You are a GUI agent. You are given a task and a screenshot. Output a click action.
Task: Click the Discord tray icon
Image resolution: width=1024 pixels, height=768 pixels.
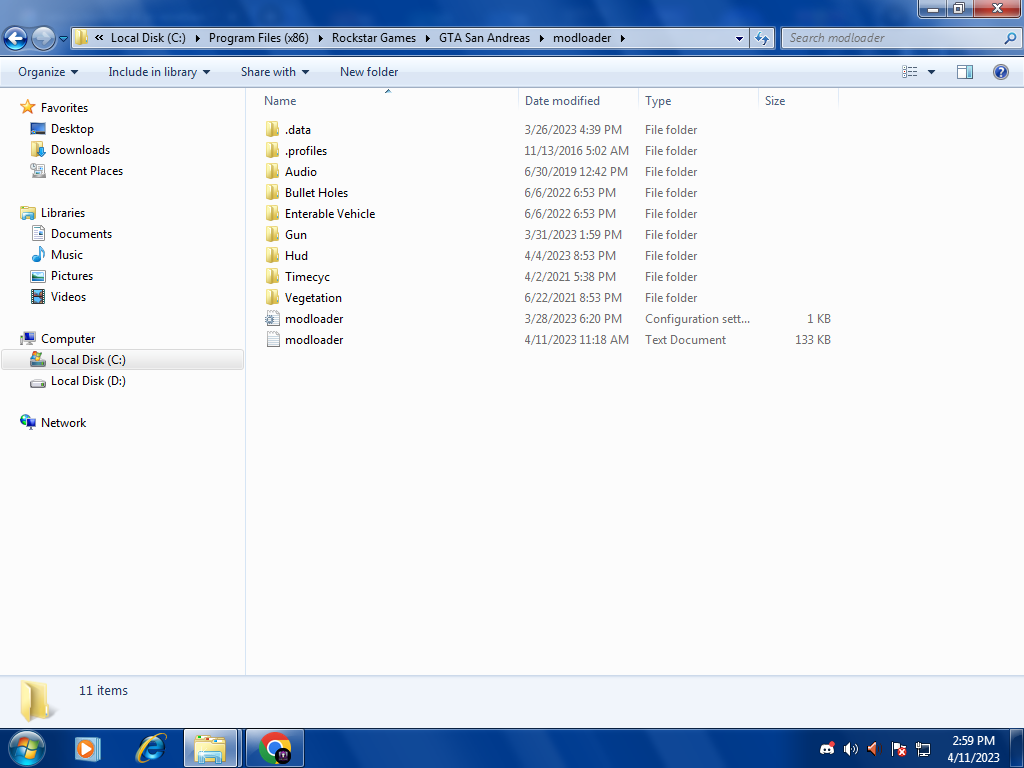tap(827, 749)
